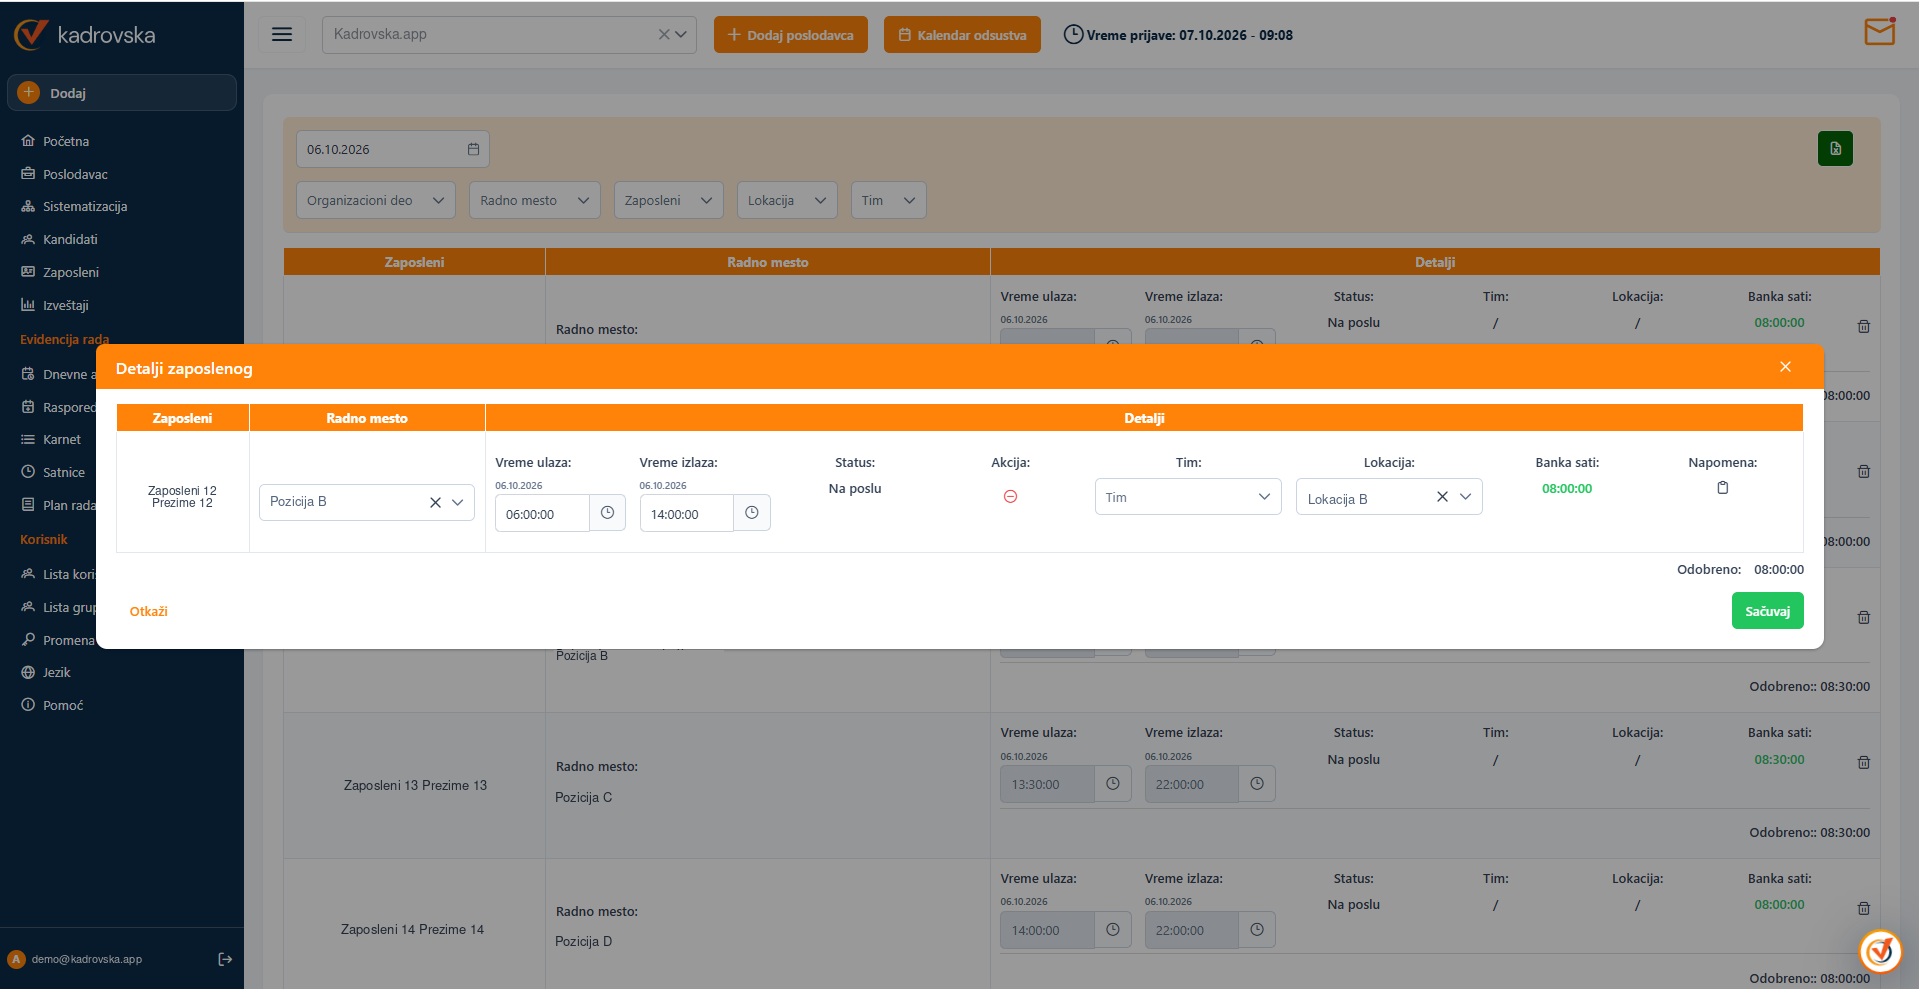Click the Vreme ulaza 06:00:00 time field
The height and width of the screenshot is (989, 1919).
(x=542, y=514)
